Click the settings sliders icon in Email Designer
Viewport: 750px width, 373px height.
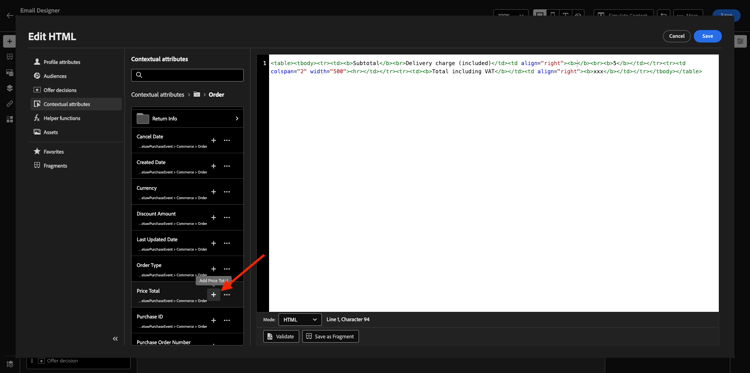coord(740,42)
